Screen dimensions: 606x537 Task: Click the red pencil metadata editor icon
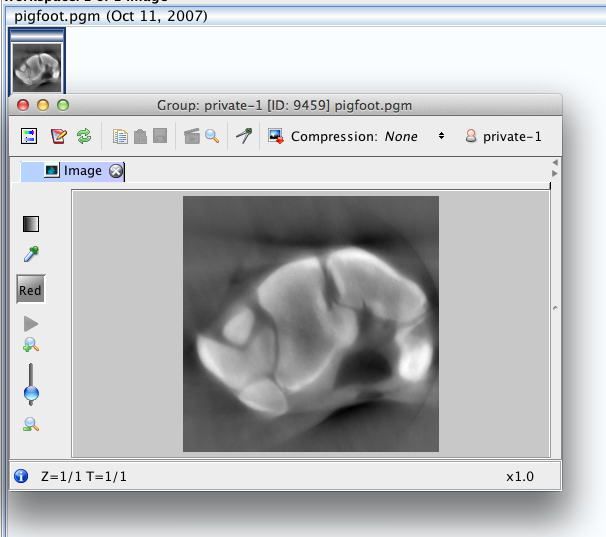[x=59, y=136]
